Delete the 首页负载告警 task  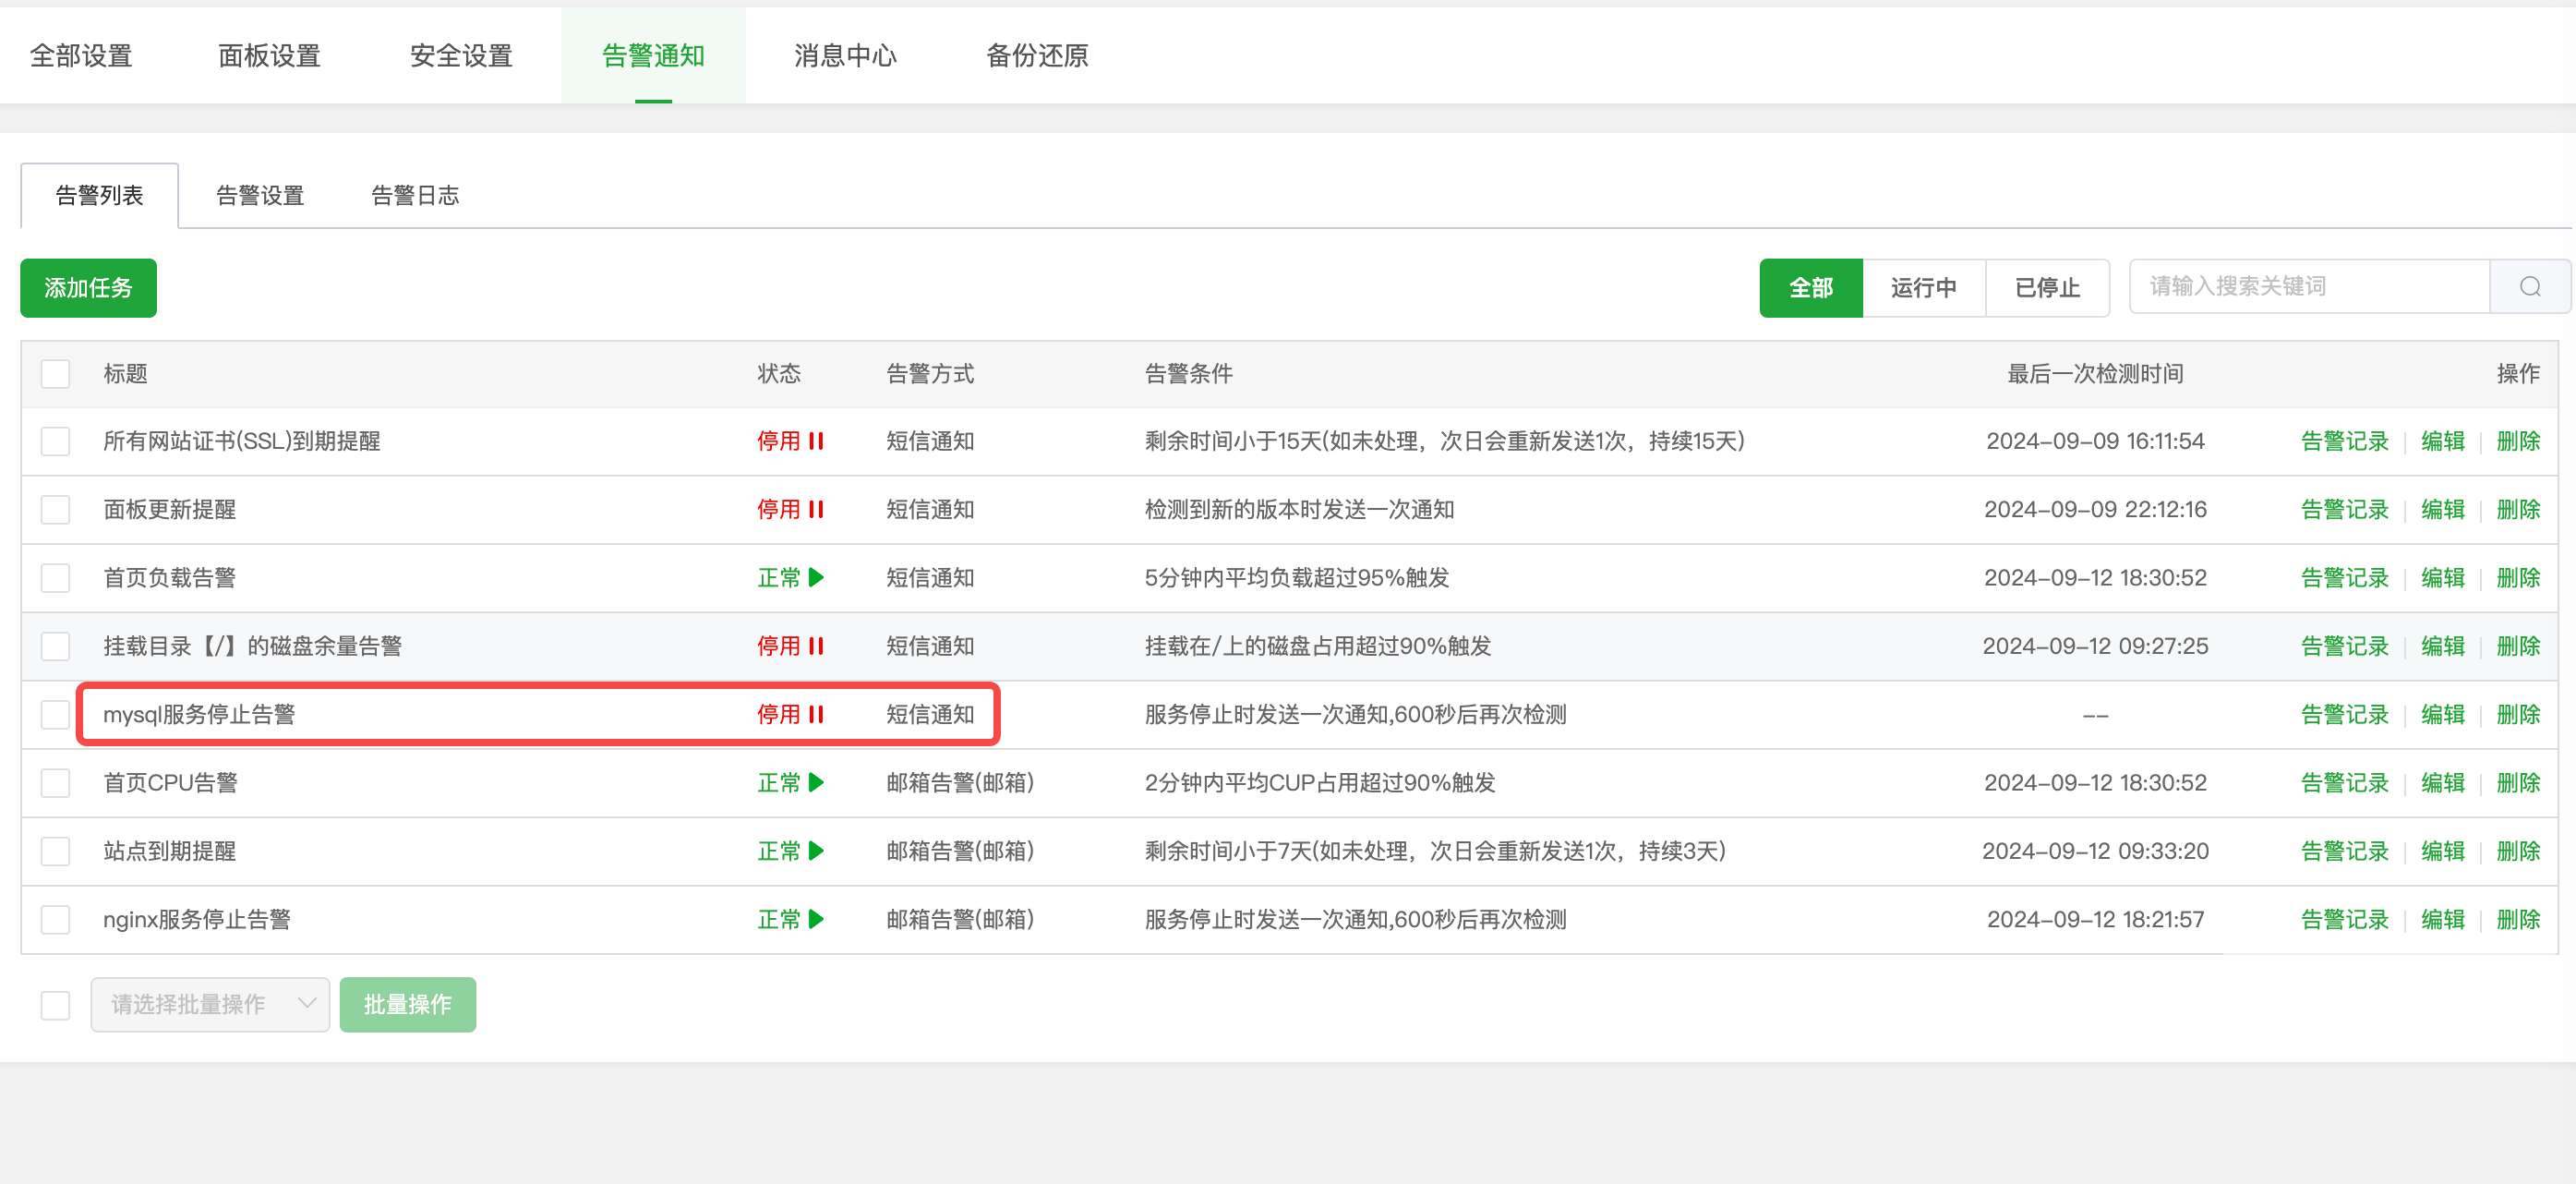(2518, 577)
